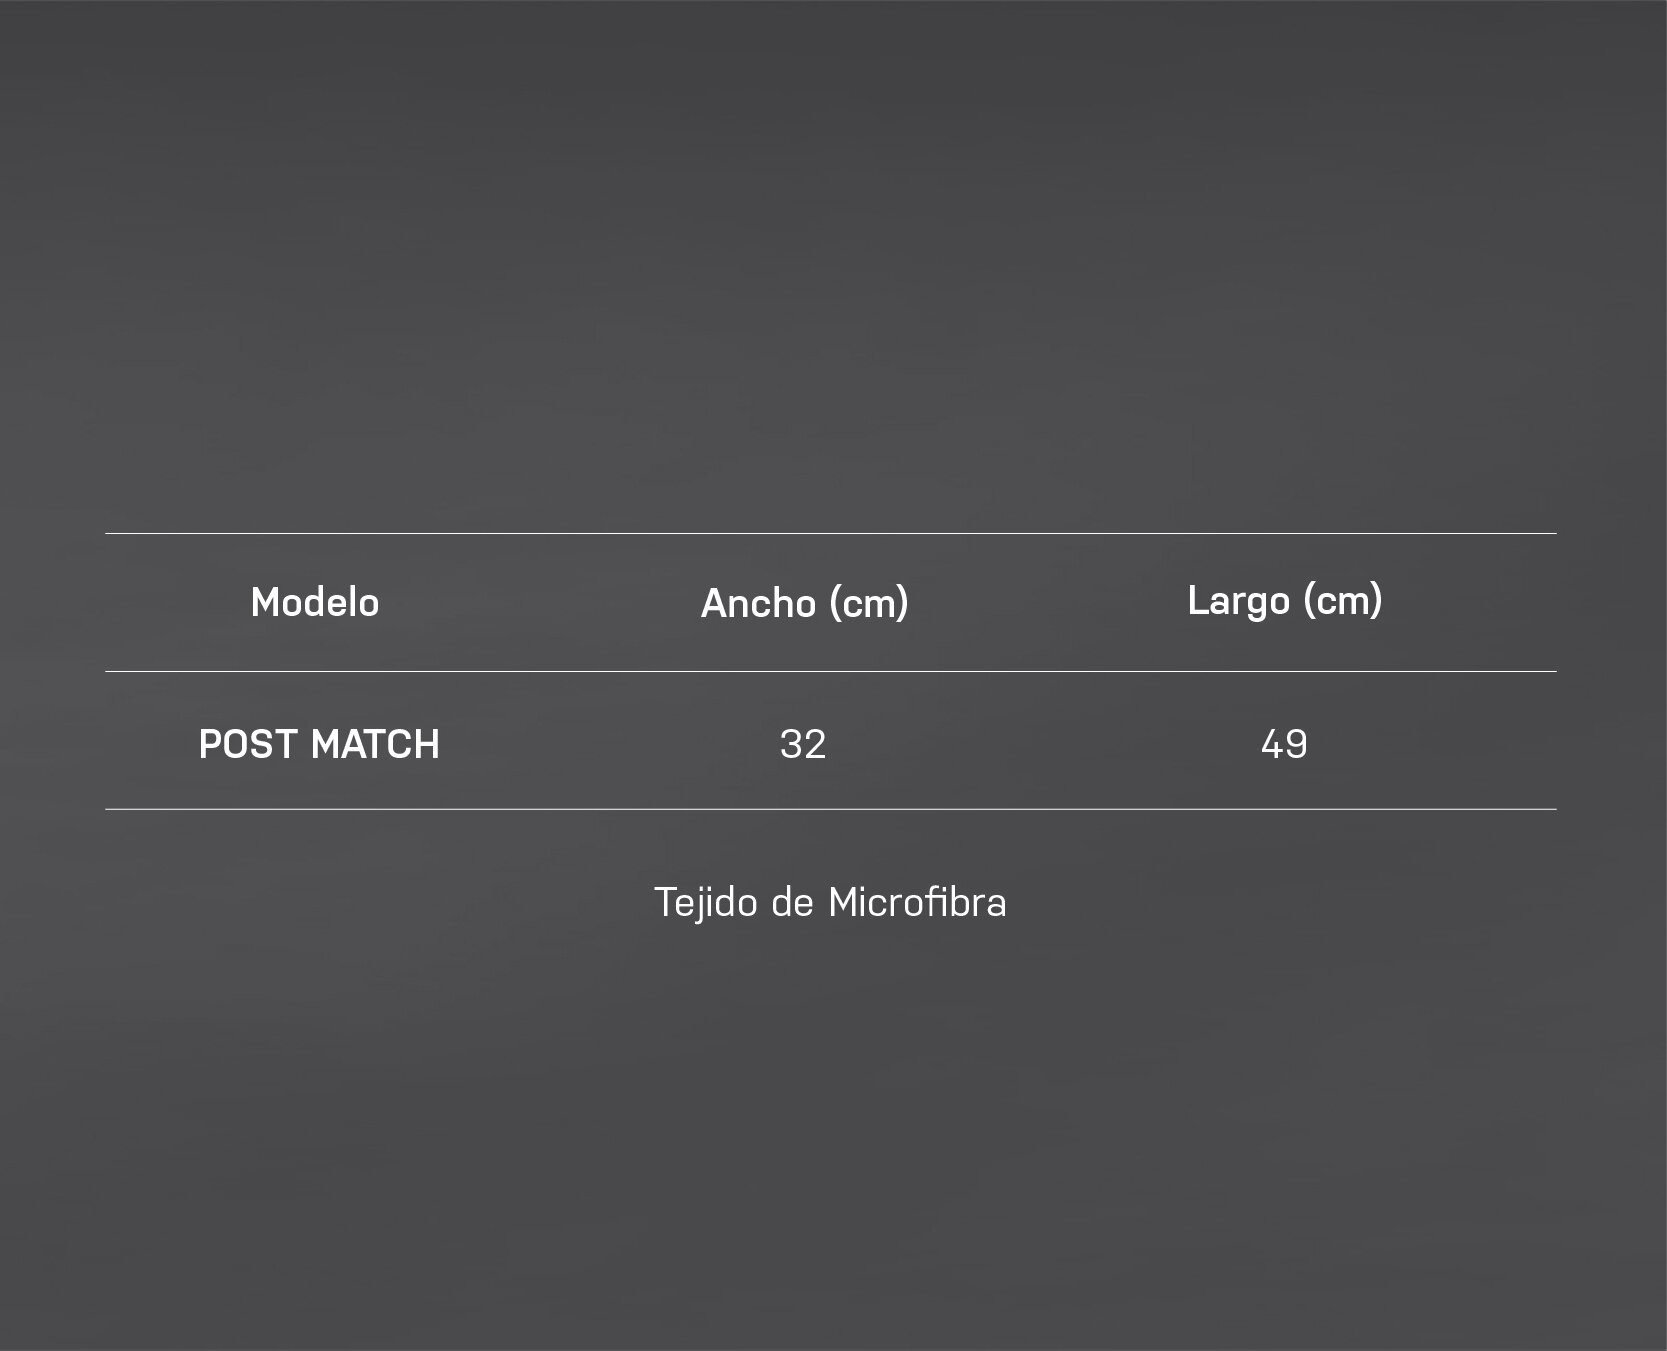Click the (cm) unit beside Largo
Screen dimensions: 1667x1351
click(x=1343, y=600)
